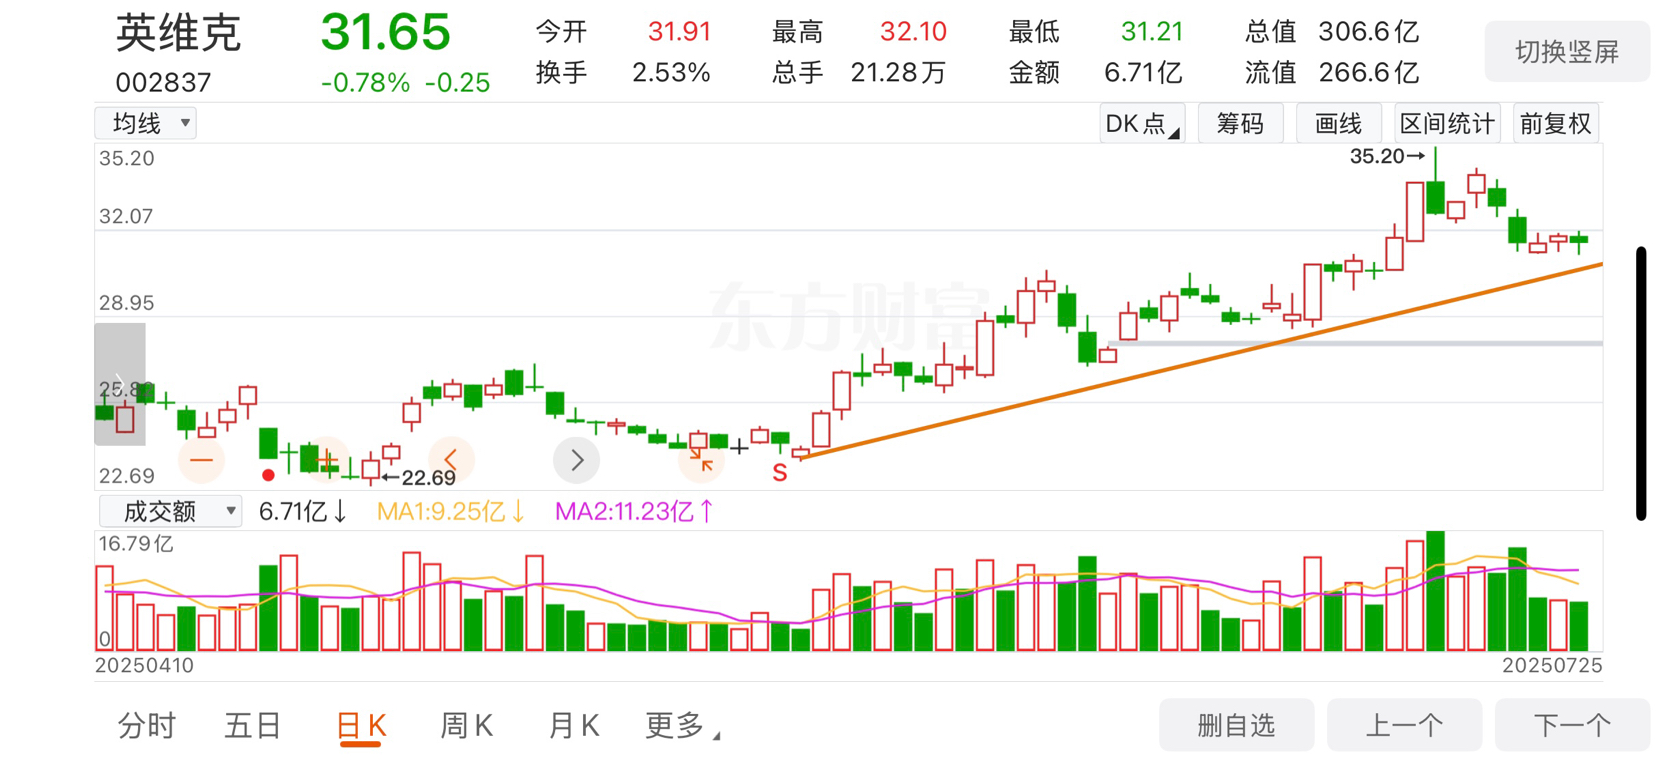The image size is (1663, 768).
Task: Tap the 金额 value 6.71亿 in header
Action: 1143,73
